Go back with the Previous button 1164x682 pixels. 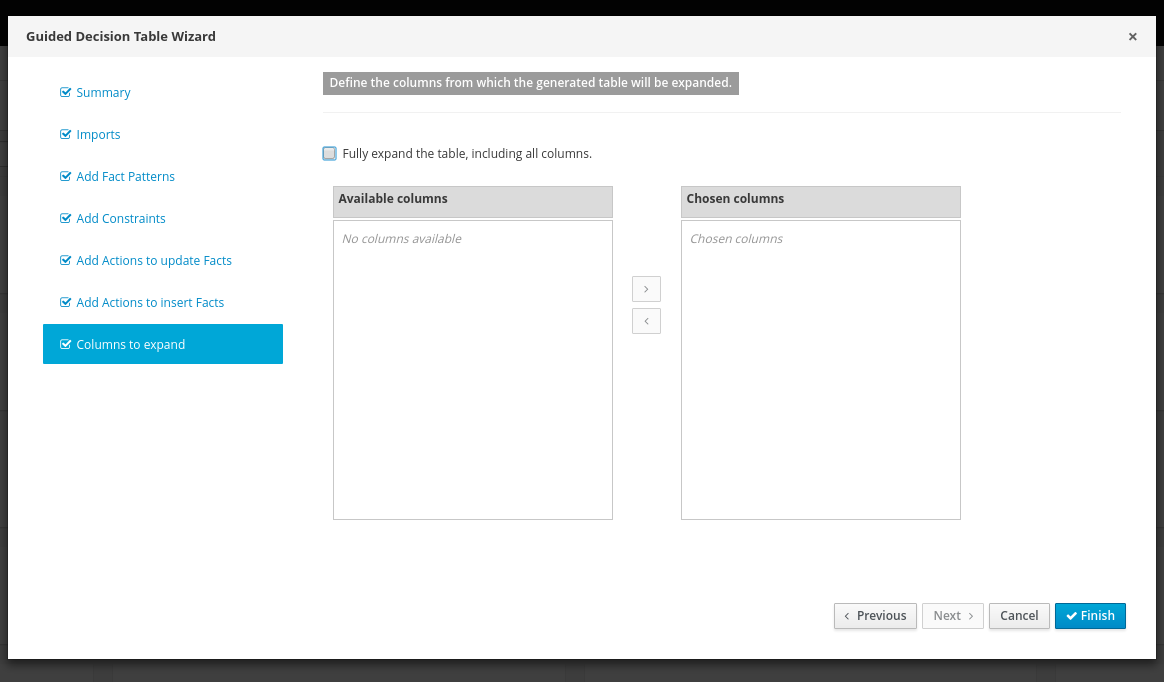coord(875,616)
